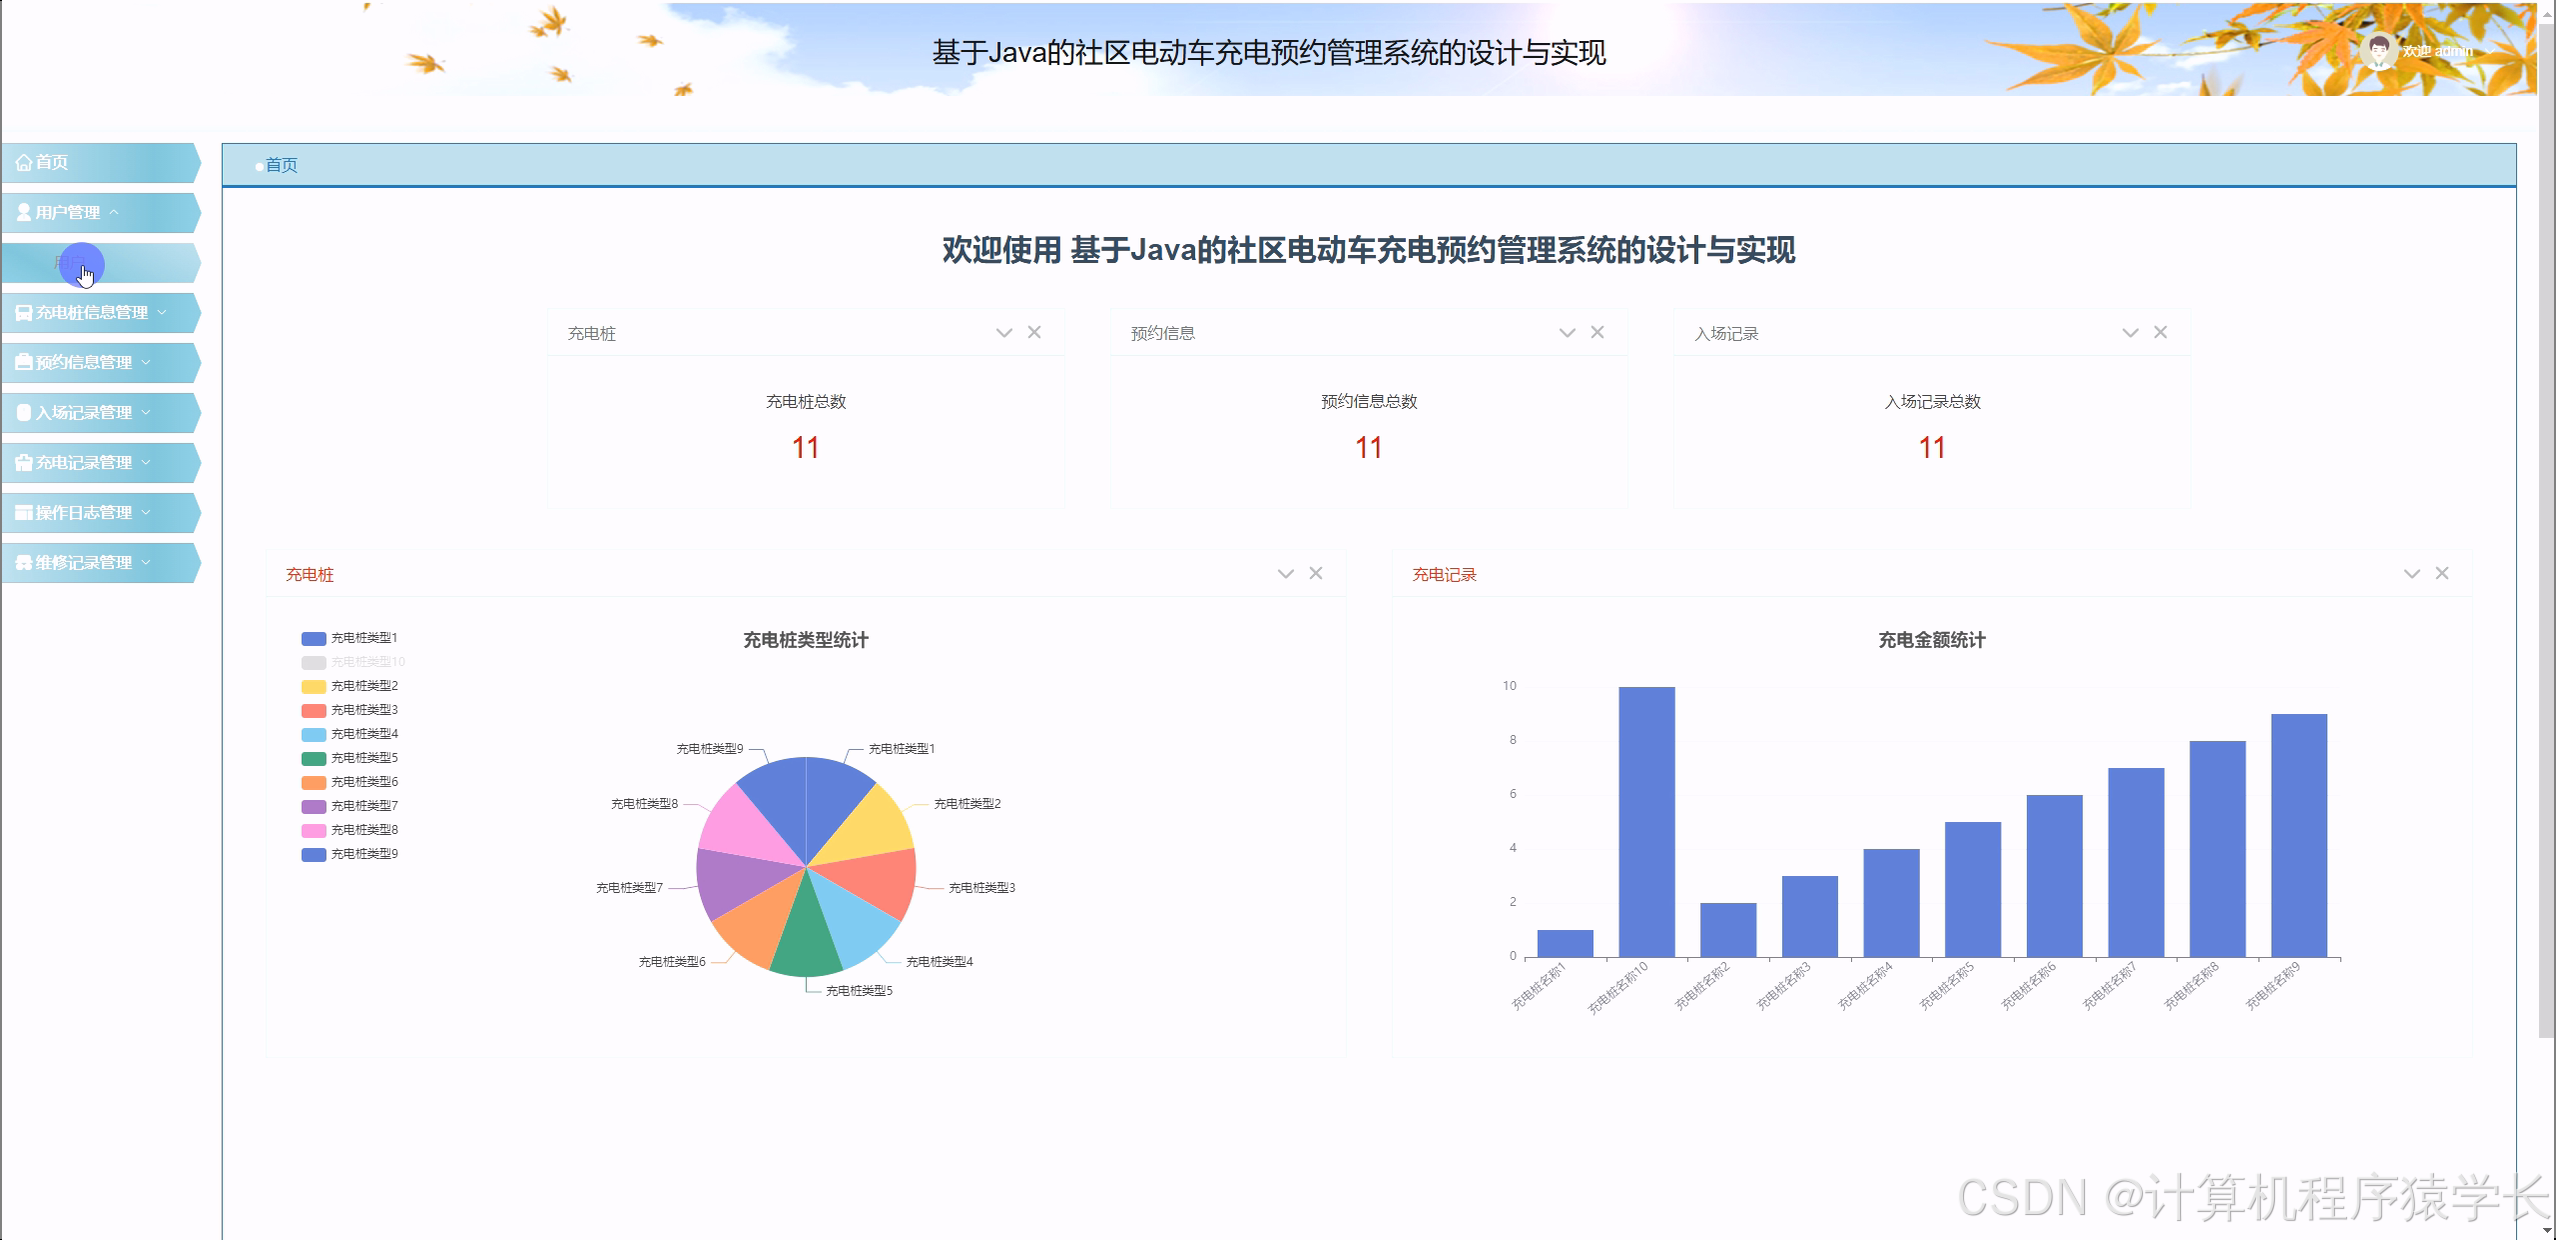Image resolution: width=2556 pixels, height=1240 pixels.
Task: Open 充电桩信息管理 in the sidebar
Action: (24, 312)
